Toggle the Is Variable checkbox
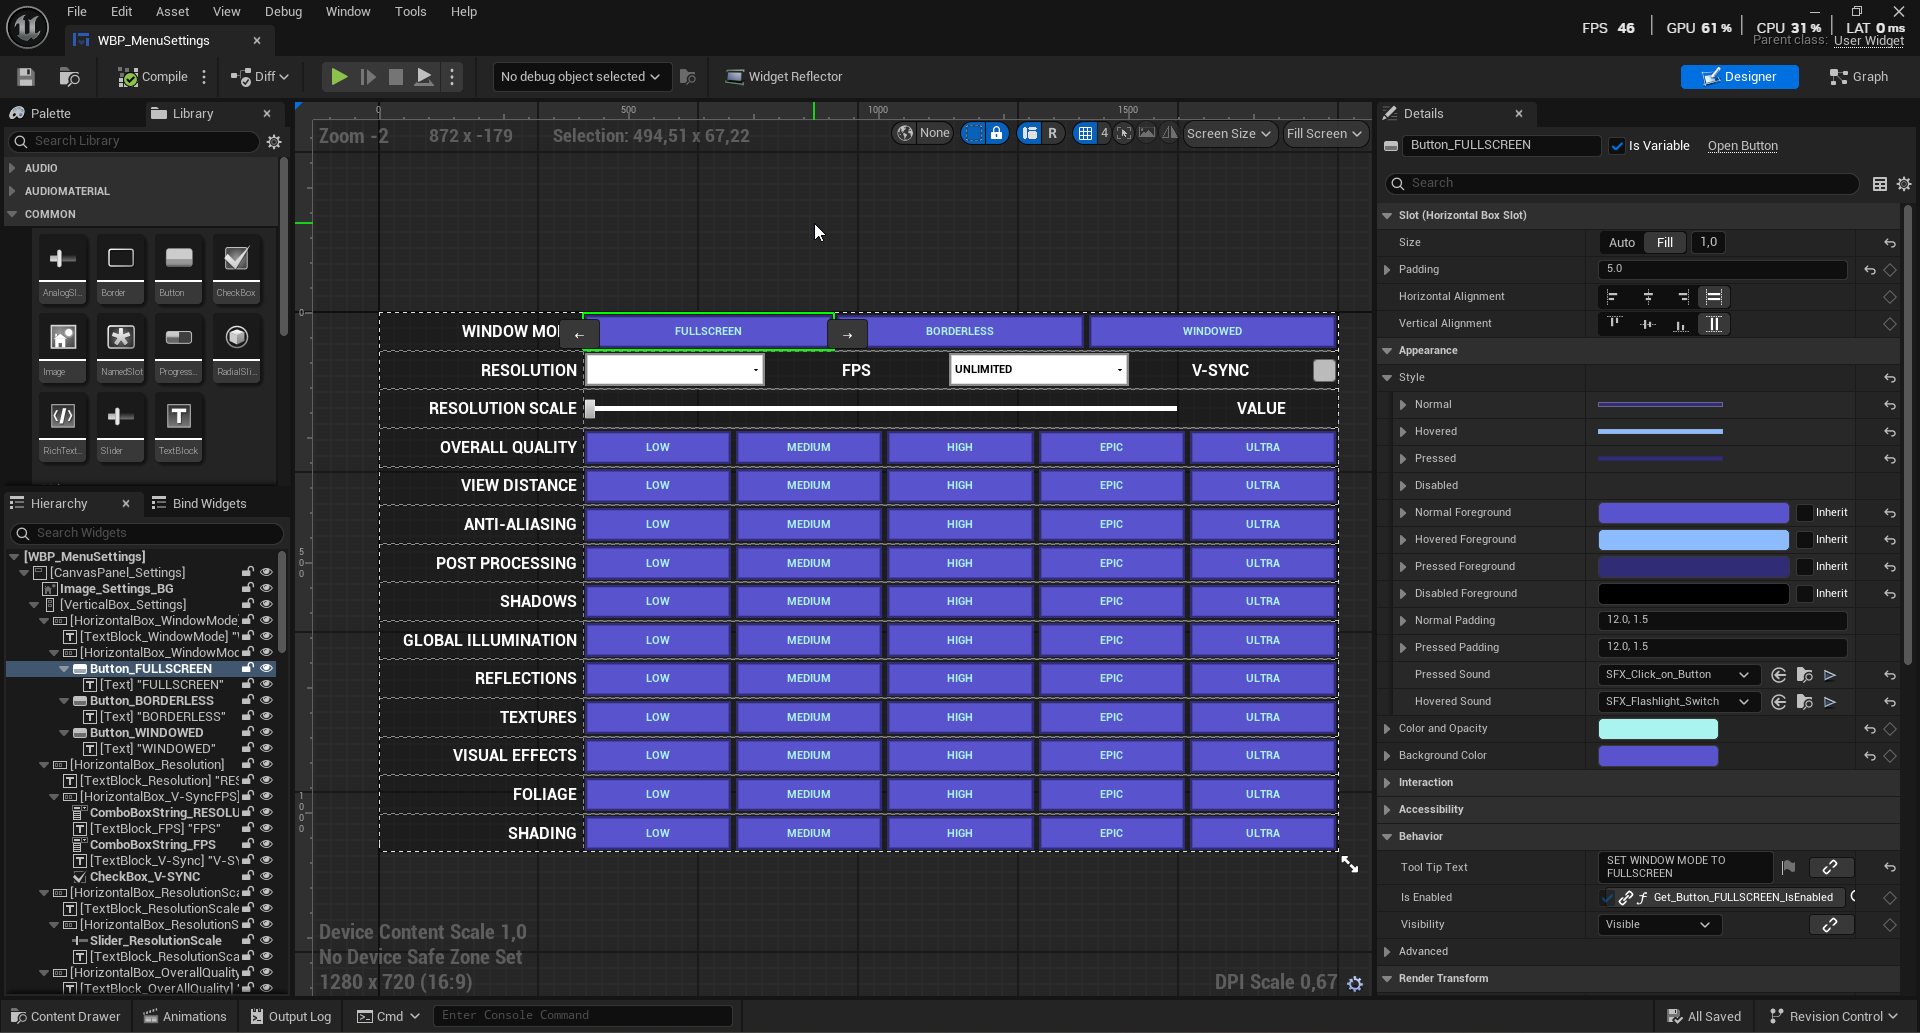Image resolution: width=1920 pixels, height=1033 pixels. 1617,146
